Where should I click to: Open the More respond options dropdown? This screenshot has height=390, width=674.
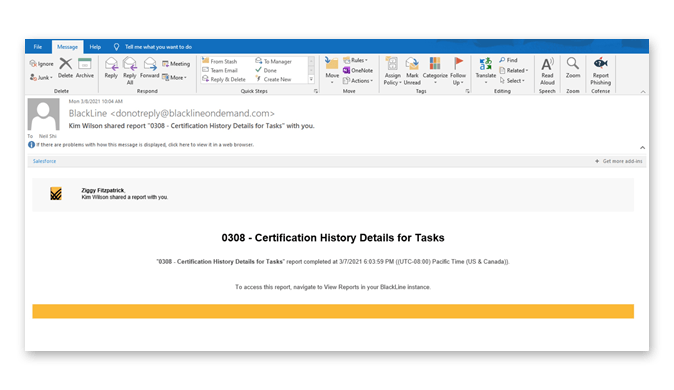pyautogui.click(x=175, y=77)
